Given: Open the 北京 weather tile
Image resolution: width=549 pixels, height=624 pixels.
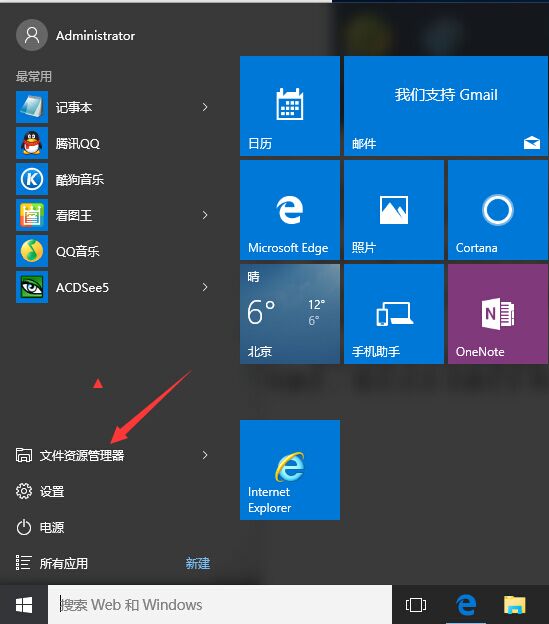Looking at the screenshot, I should pos(290,314).
